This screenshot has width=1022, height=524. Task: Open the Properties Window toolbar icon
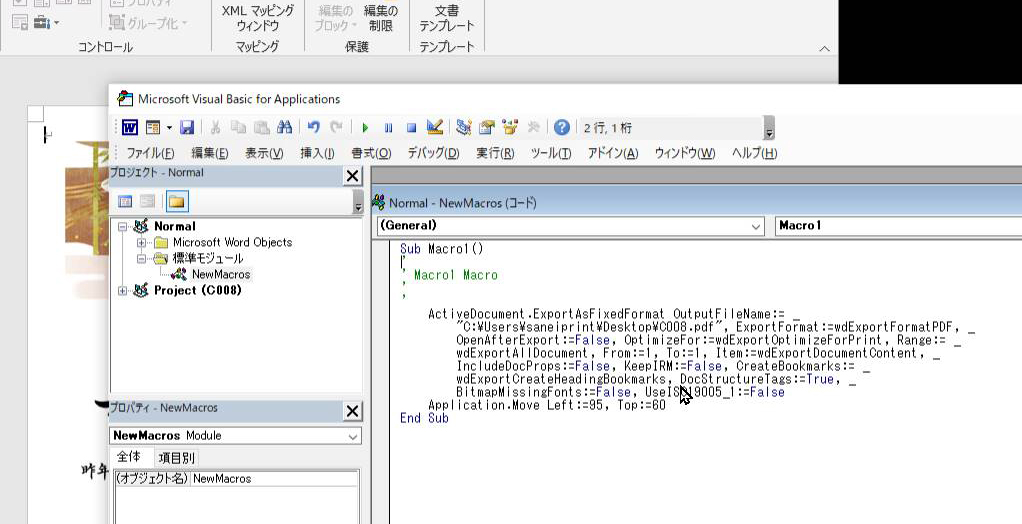tap(486, 128)
